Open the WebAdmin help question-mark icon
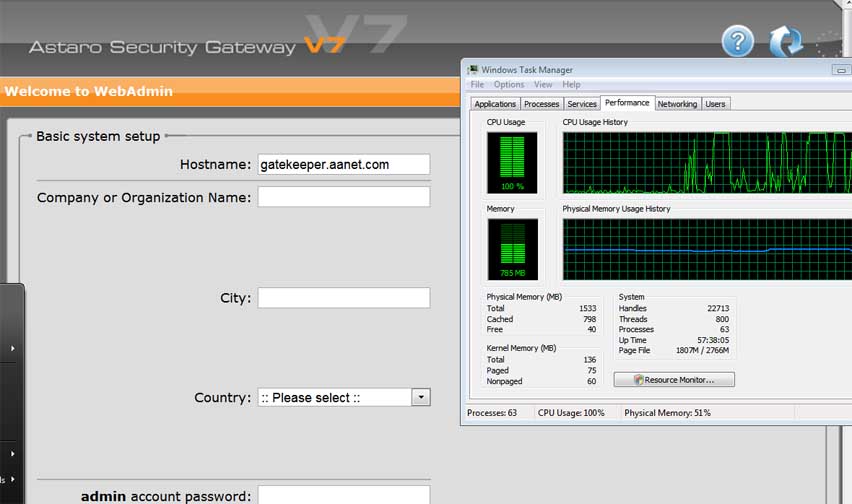Image resolution: width=852 pixels, height=504 pixels. click(737, 41)
